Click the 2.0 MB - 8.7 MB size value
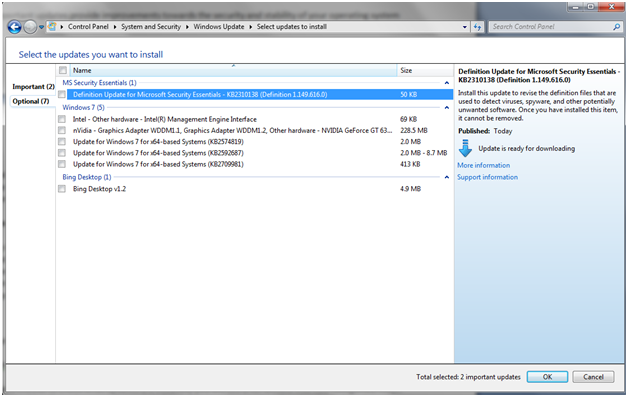The width and height of the screenshot is (628, 397). click(x=424, y=153)
